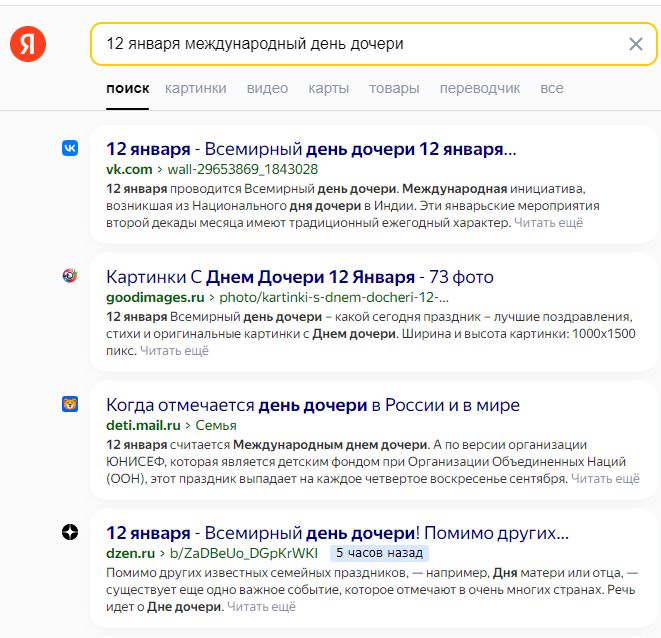Go to the товары tab
This screenshot has width=661, height=638.
click(x=394, y=88)
